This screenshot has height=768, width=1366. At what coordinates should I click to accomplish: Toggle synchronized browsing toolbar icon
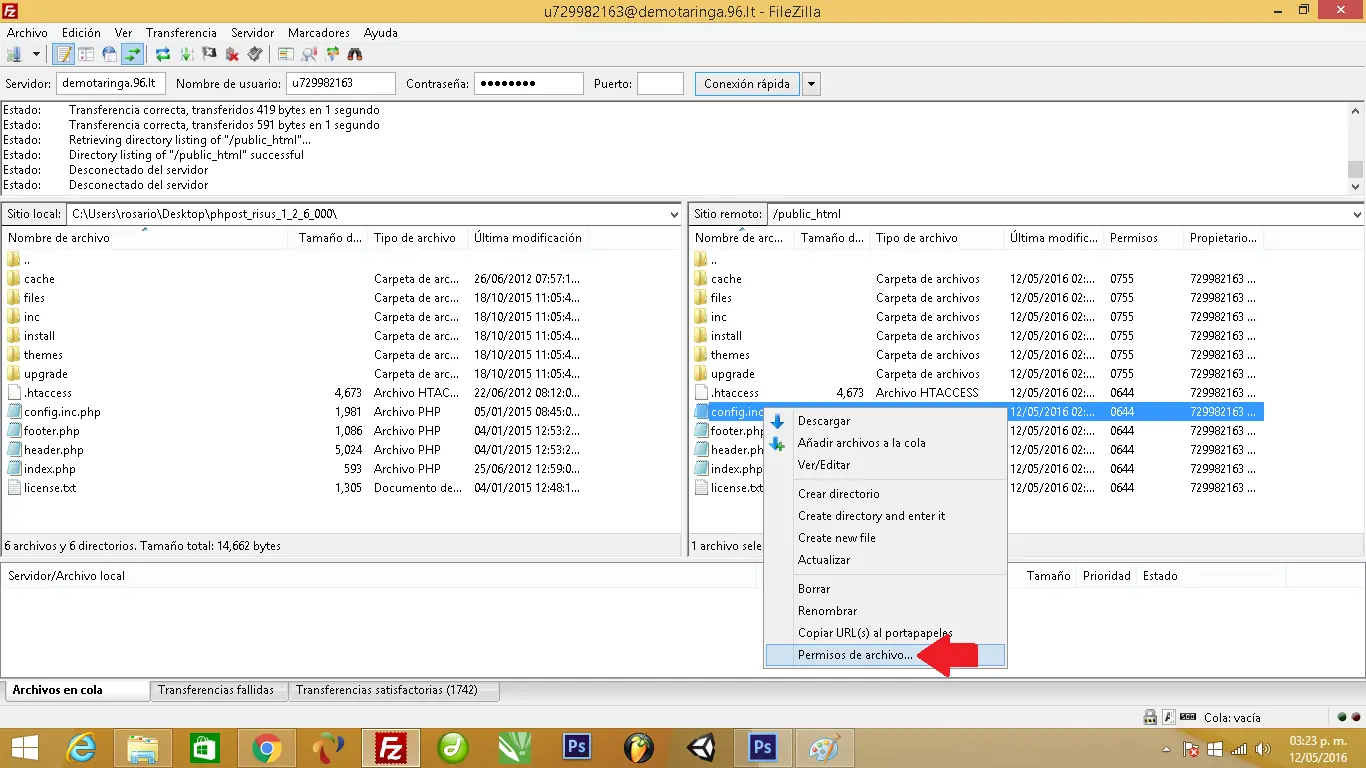coord(332,54)
